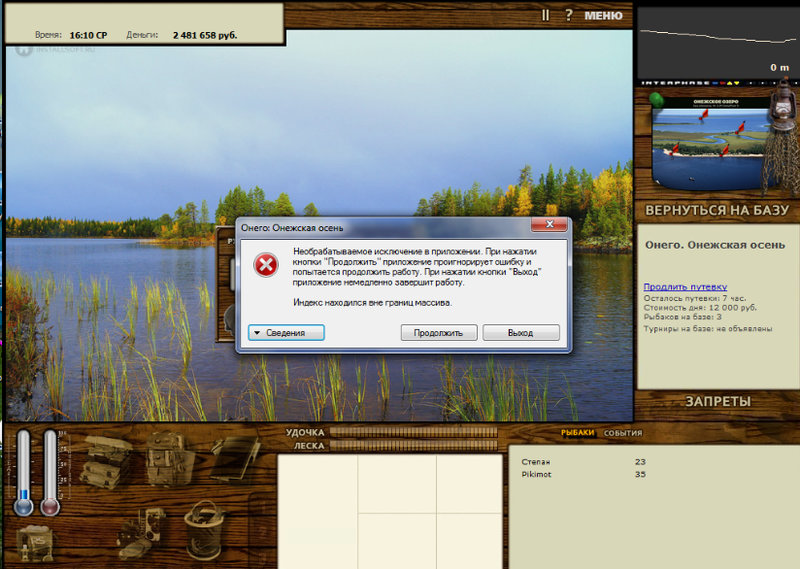Click the blue water thermometer
The height and width of the screenshot is (569, 800).
[x=23, y=473]
